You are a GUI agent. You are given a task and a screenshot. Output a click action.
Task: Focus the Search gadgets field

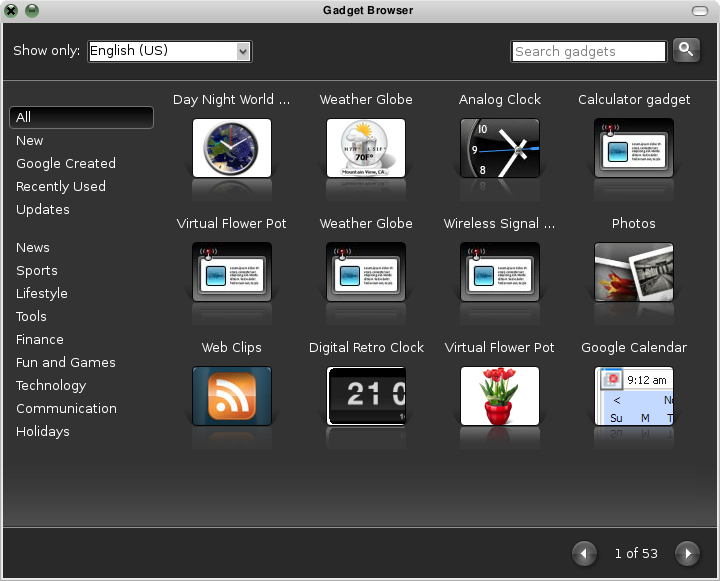point(589,51)
